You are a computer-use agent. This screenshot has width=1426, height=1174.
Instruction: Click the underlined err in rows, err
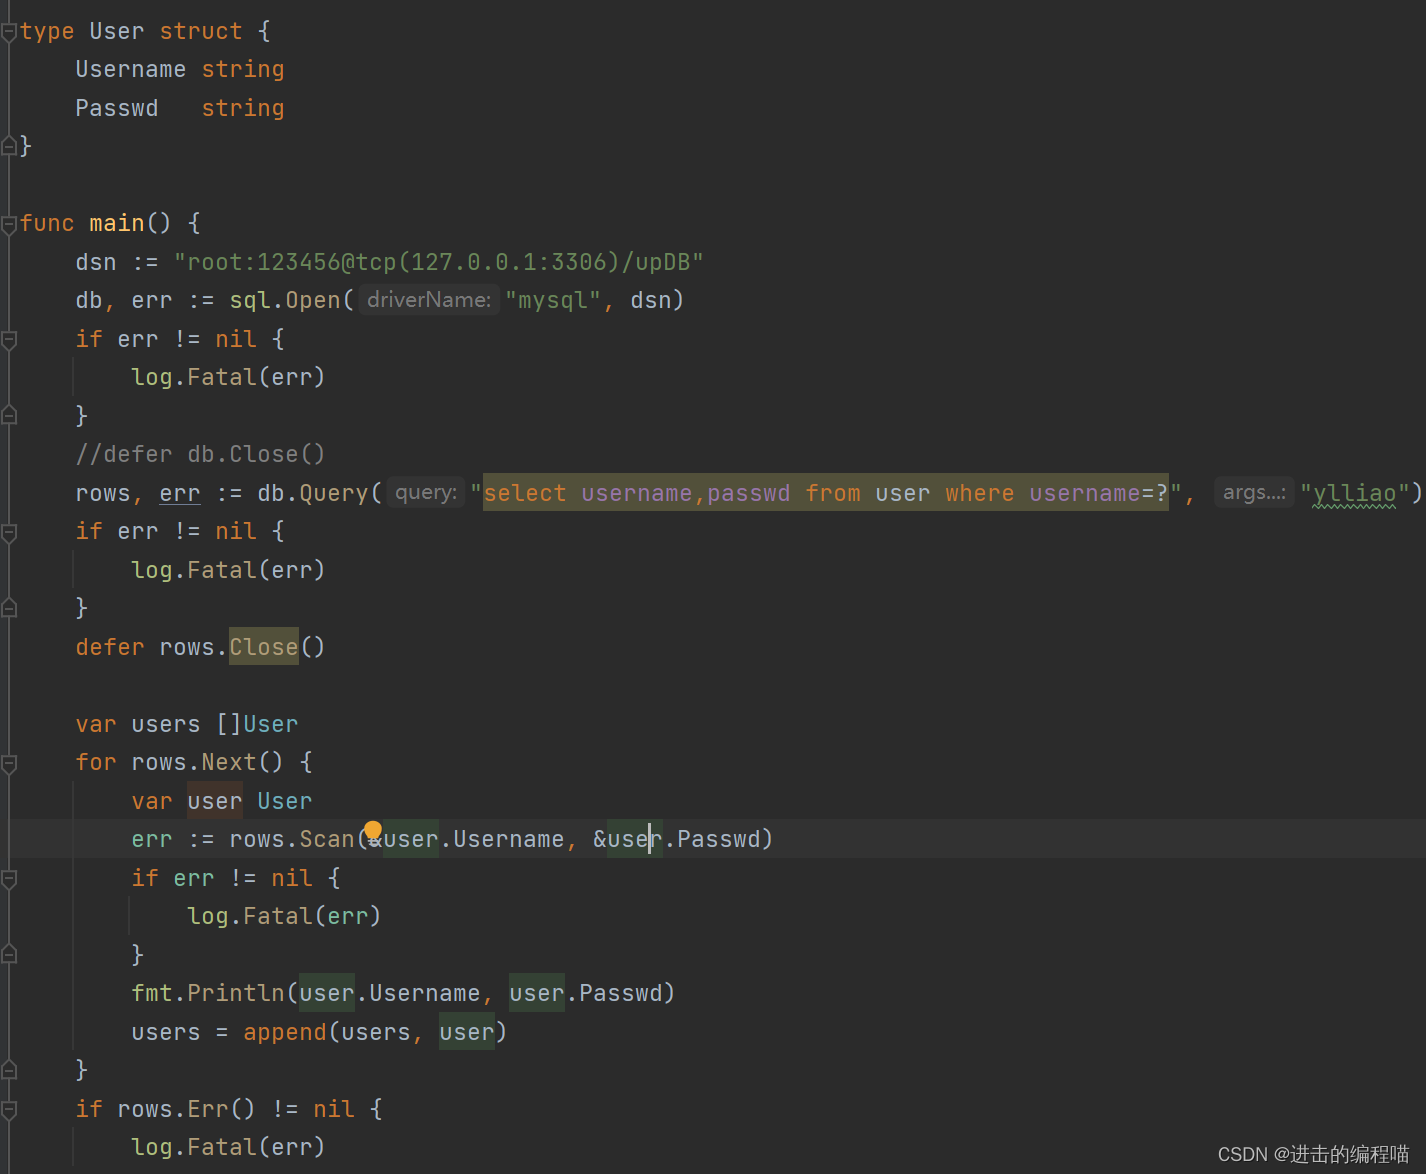(x=180, y=493)
